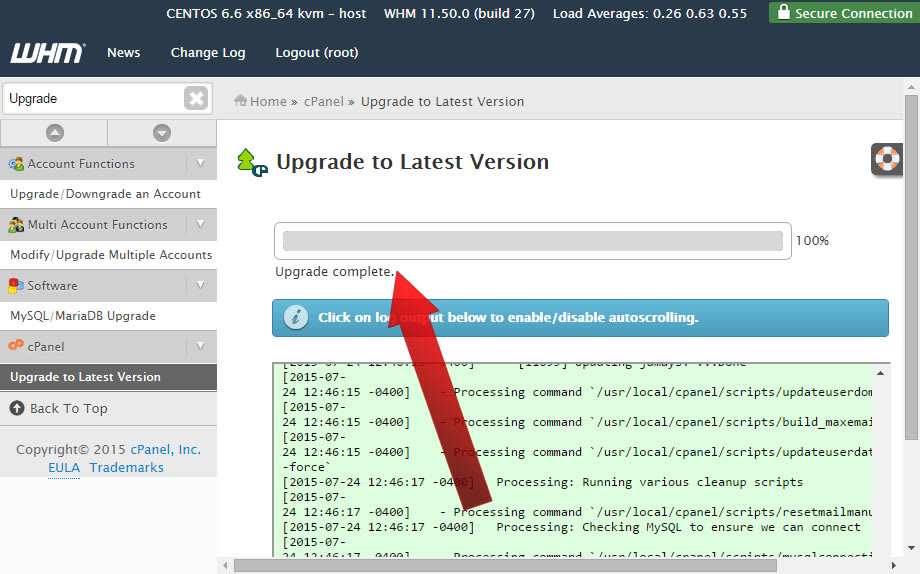Viewport: 920px width, 574px height.
Task: Click the upgrade progress bar
Action: (533, 241)
